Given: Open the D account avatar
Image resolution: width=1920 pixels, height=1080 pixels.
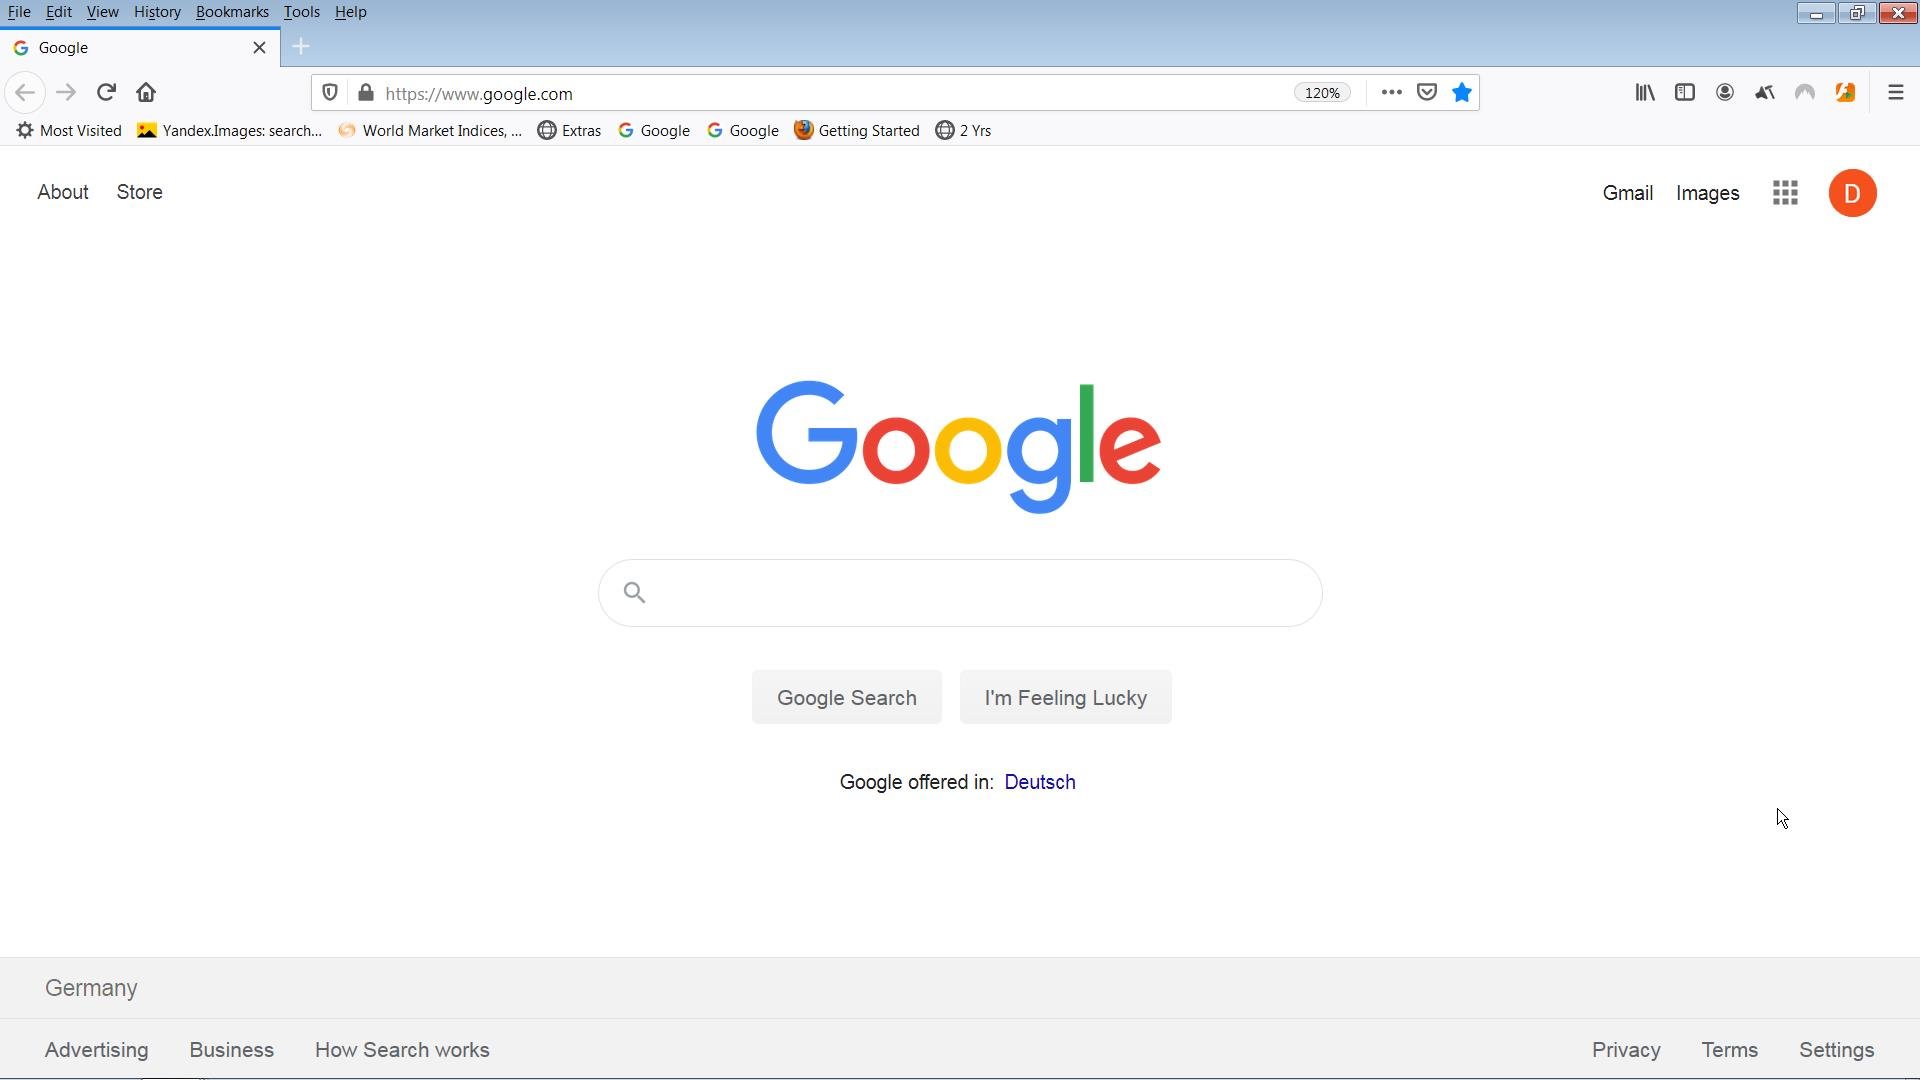Looking at the screenshot, I should point(1852,193).
